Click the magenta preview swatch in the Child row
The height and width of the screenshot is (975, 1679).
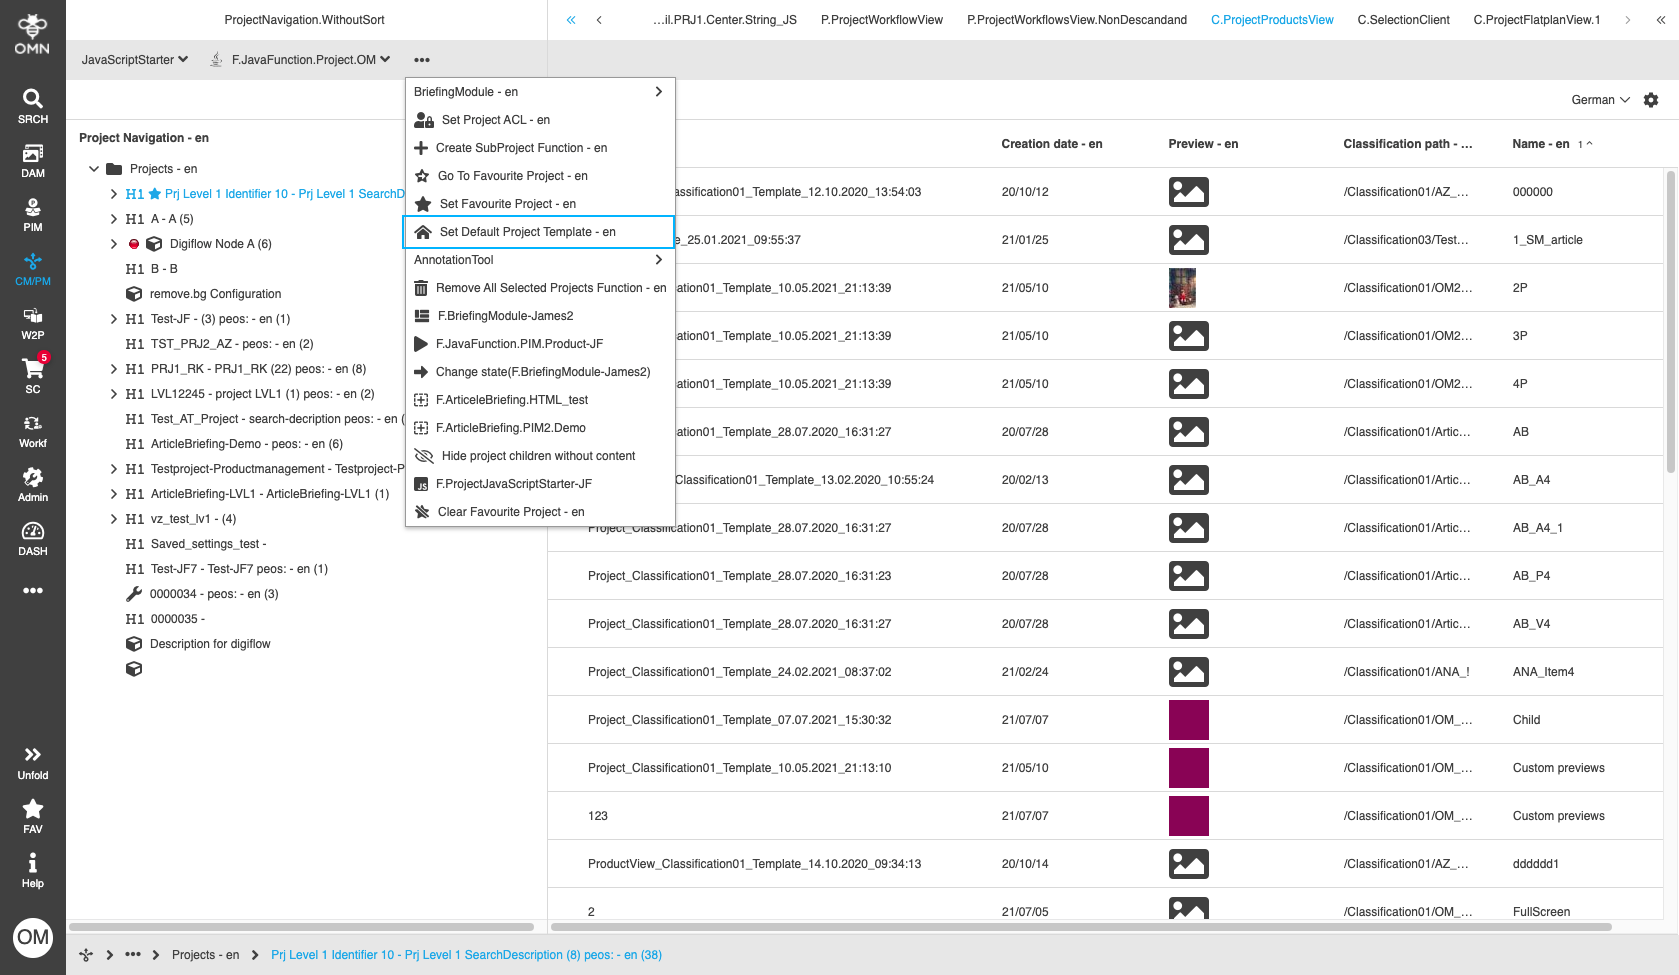[1189, 719]
